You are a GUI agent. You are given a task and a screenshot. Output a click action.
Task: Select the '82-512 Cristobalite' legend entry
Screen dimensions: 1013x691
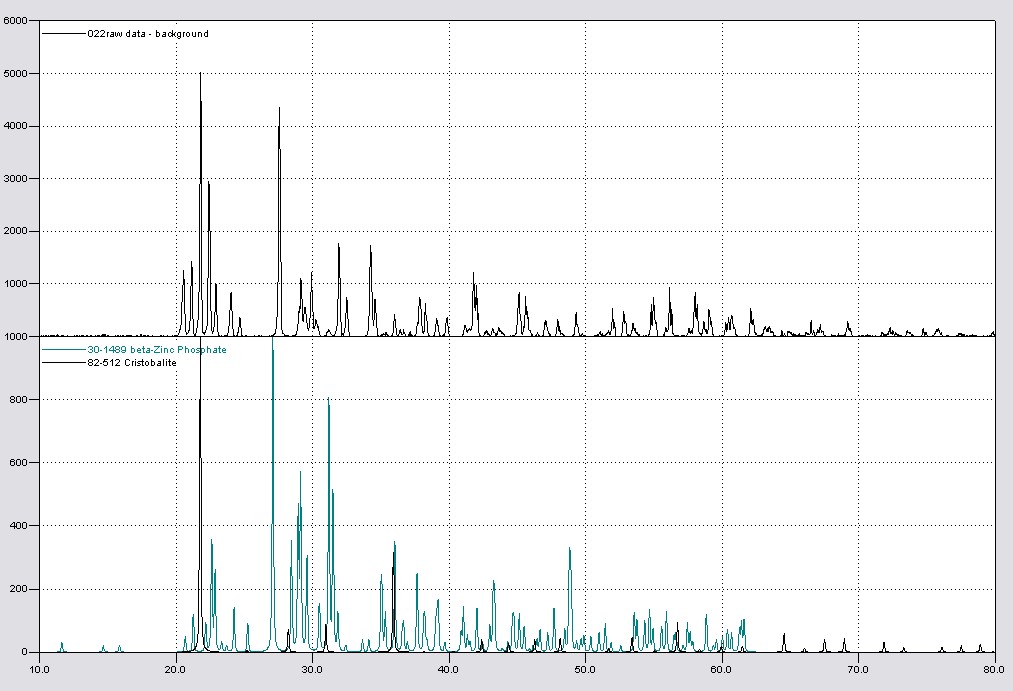coord(132,362)
